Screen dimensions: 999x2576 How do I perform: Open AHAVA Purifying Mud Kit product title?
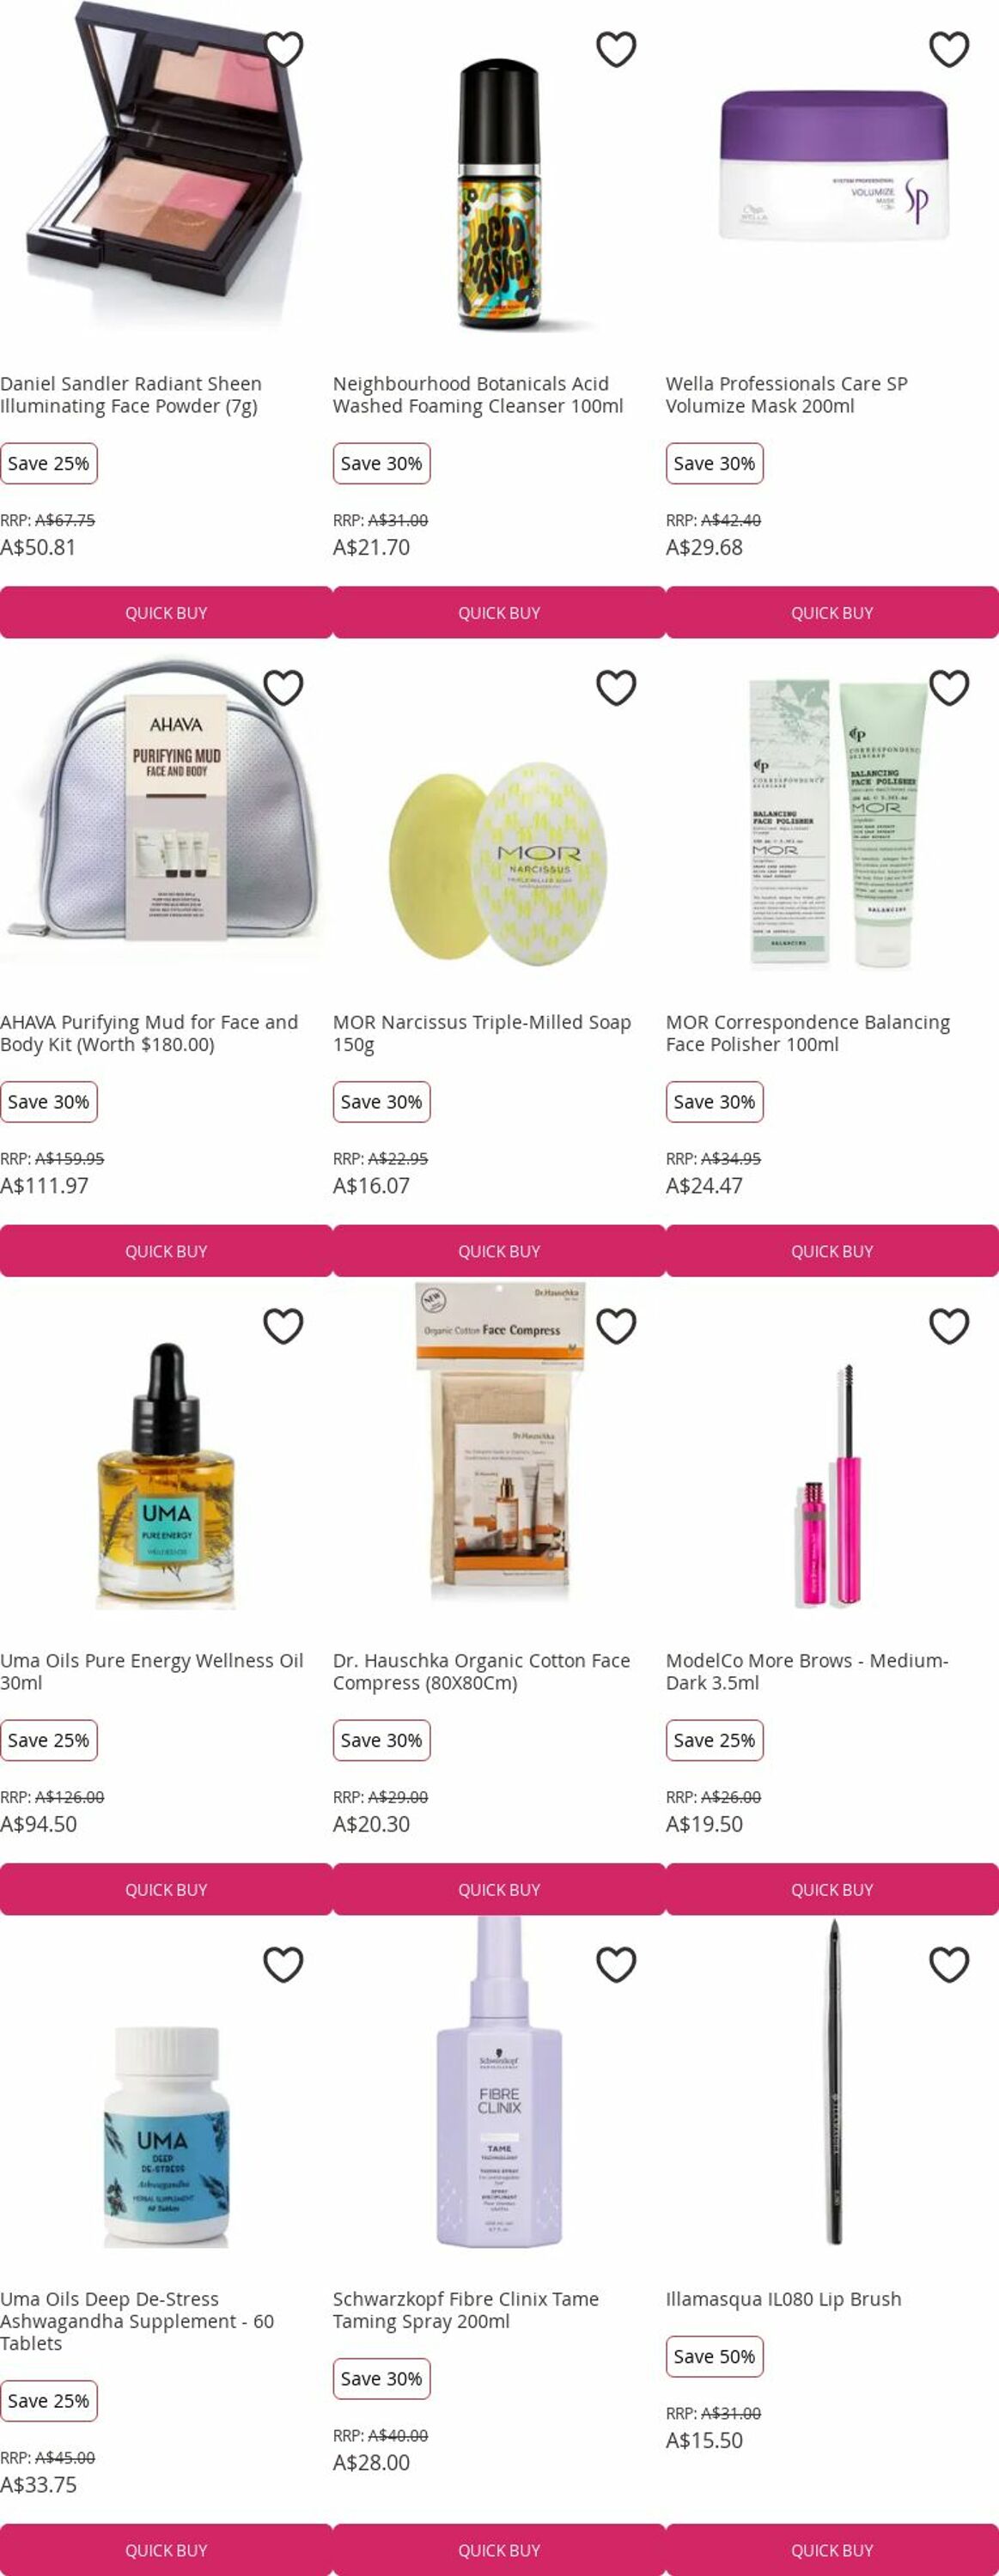pyautogui.click(x=149, y=1033)
